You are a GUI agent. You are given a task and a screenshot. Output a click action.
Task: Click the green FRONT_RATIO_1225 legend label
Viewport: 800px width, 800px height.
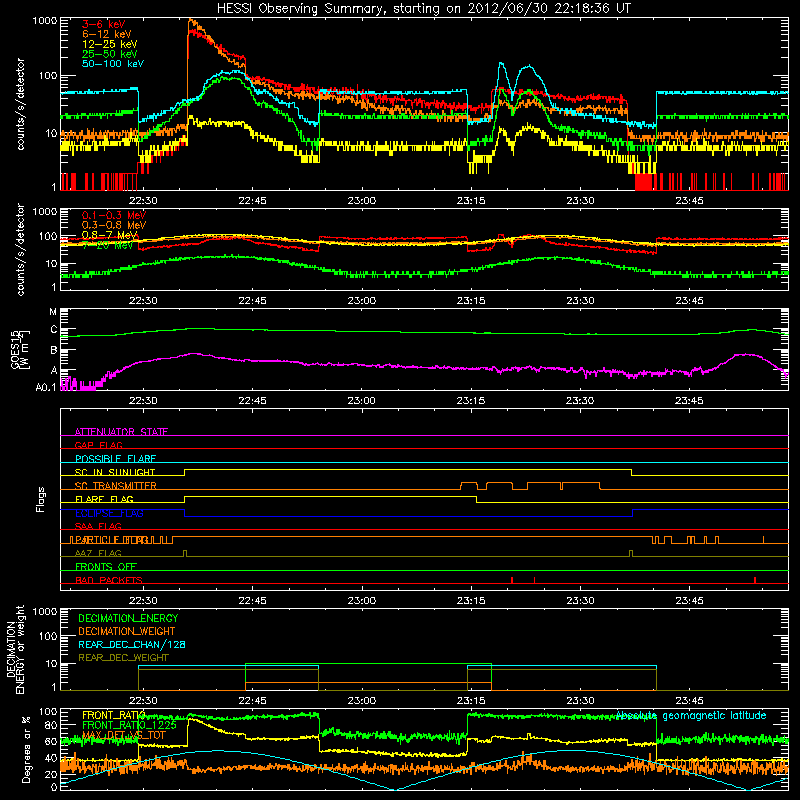129,725
